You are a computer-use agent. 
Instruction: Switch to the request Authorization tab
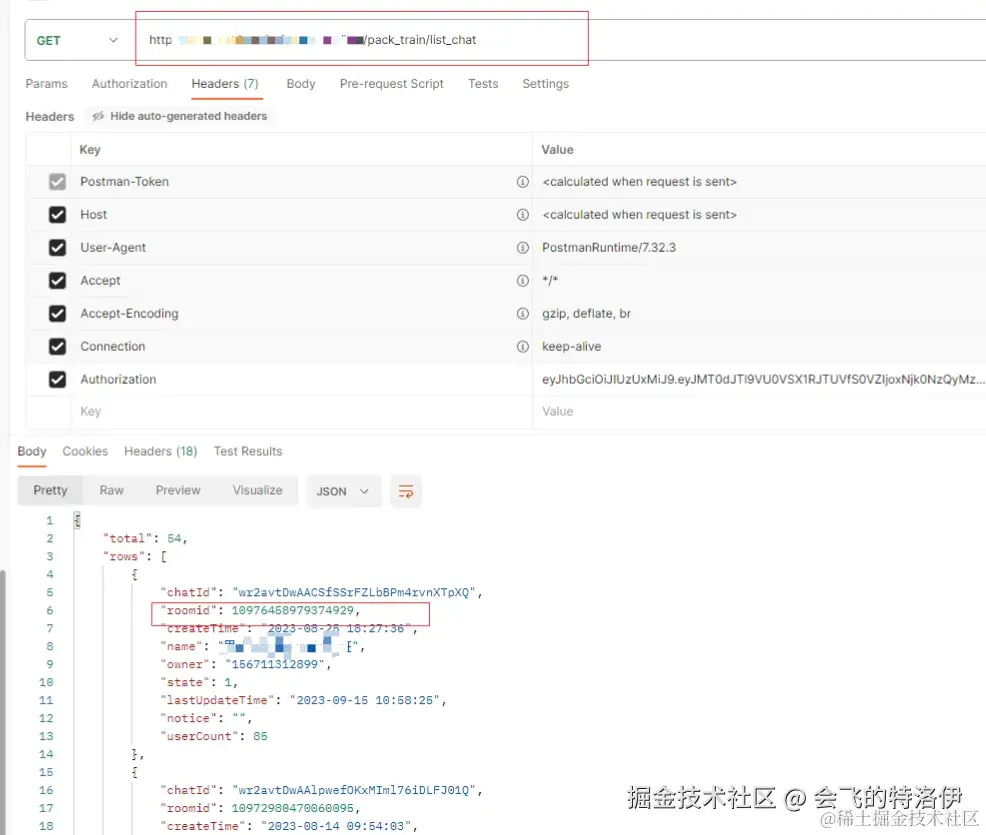click(x=130, y=84)
